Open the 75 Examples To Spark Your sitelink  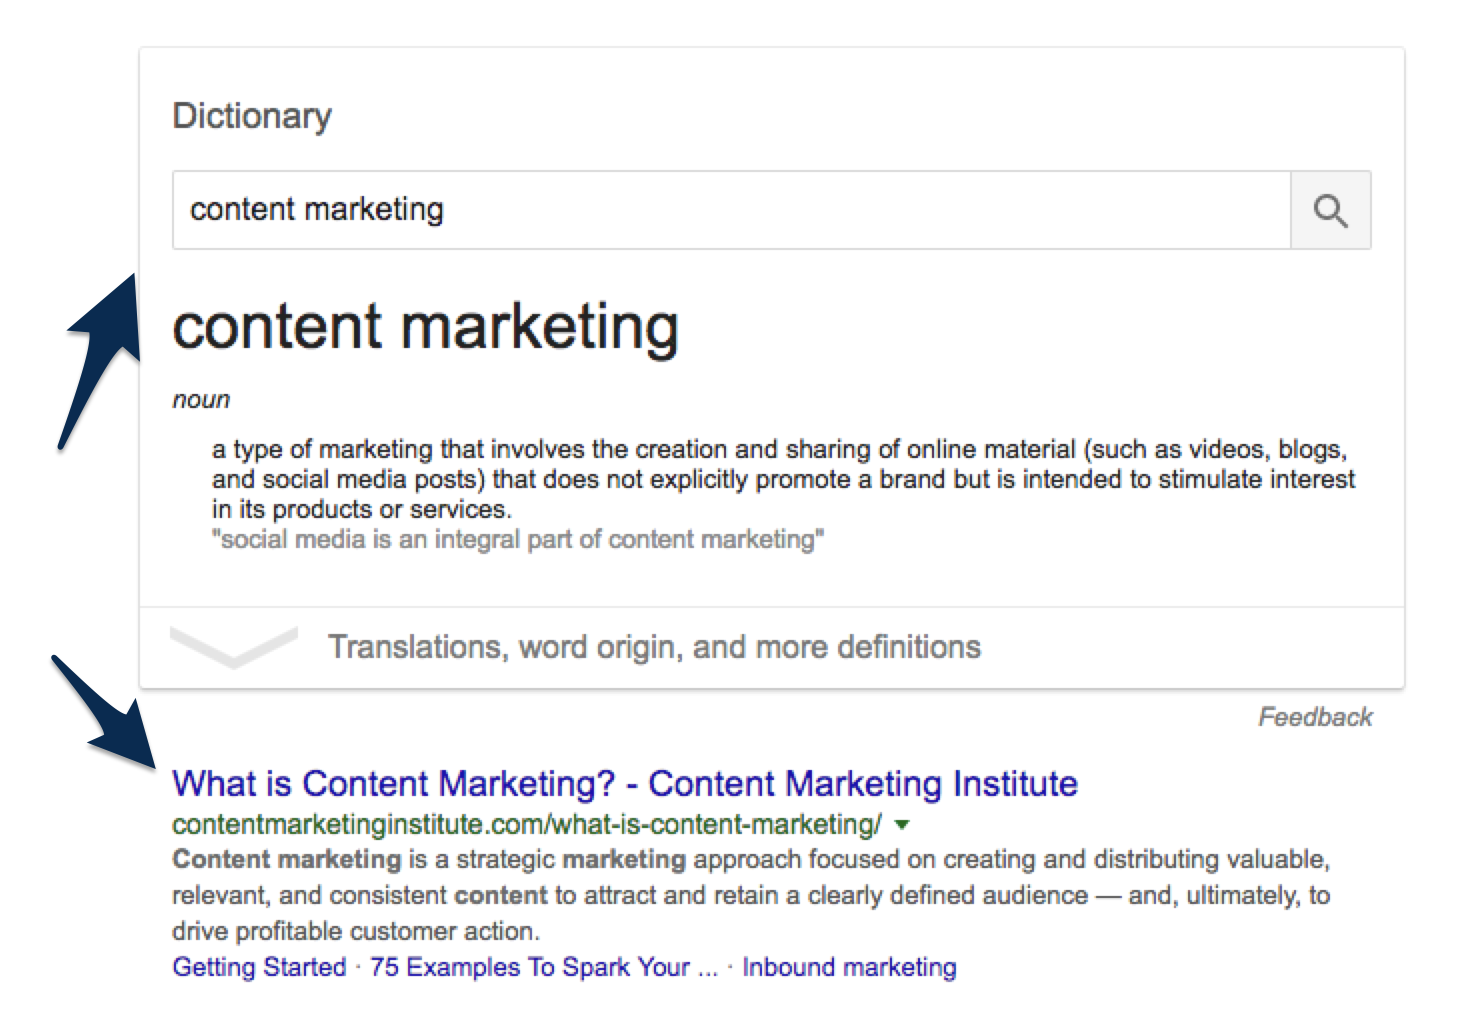[x=544, y=967]
